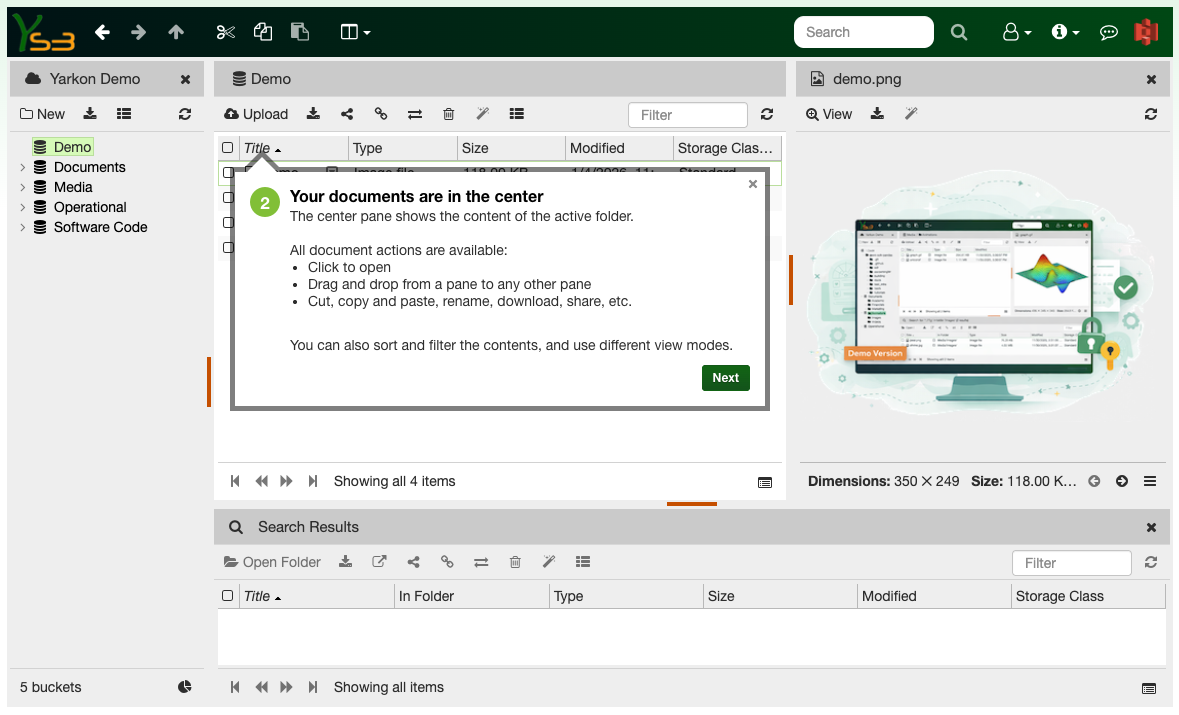The height and width of the screenshot is (715, 1179).
Task: Refresh the Yarkon Demo bucket pane
Action: tap(185, 114)
